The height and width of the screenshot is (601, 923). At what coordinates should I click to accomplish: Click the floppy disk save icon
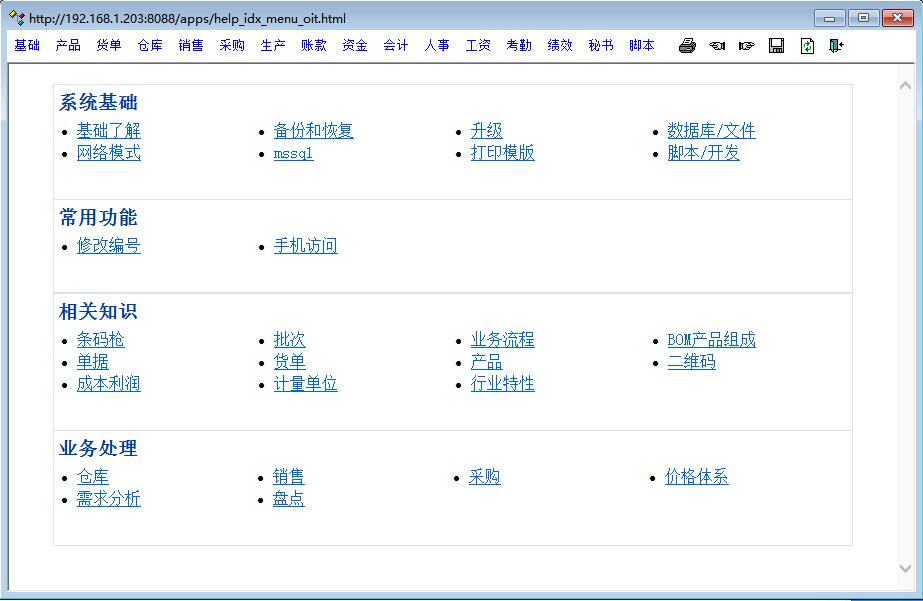coord(777,46)
